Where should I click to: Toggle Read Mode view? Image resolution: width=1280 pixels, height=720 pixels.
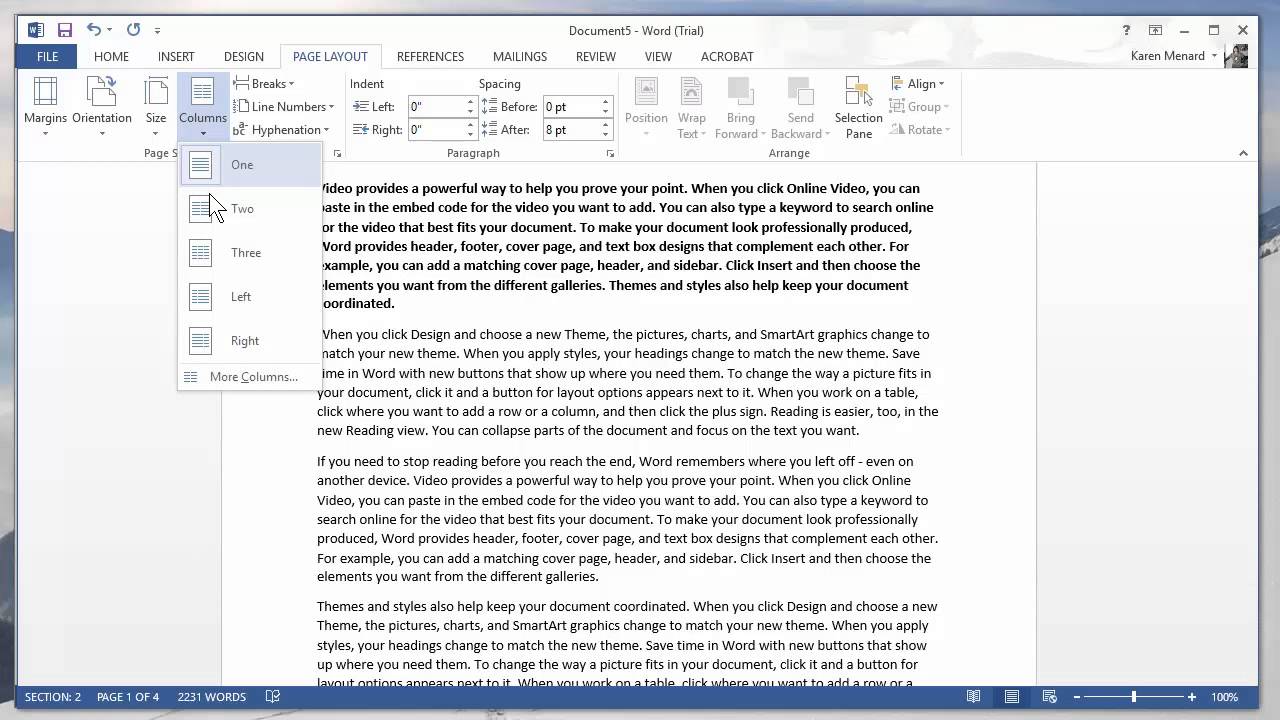click(x=973, y=697)
